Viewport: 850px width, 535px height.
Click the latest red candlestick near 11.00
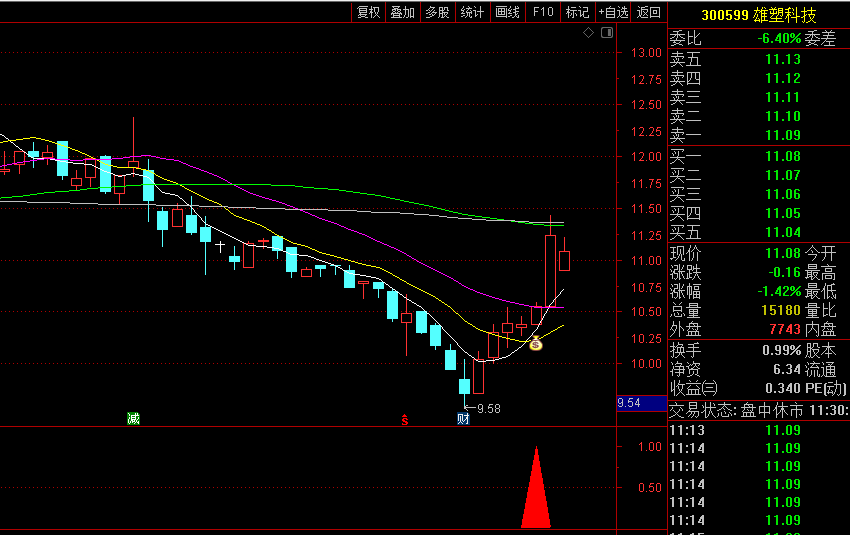pos(564,260)
